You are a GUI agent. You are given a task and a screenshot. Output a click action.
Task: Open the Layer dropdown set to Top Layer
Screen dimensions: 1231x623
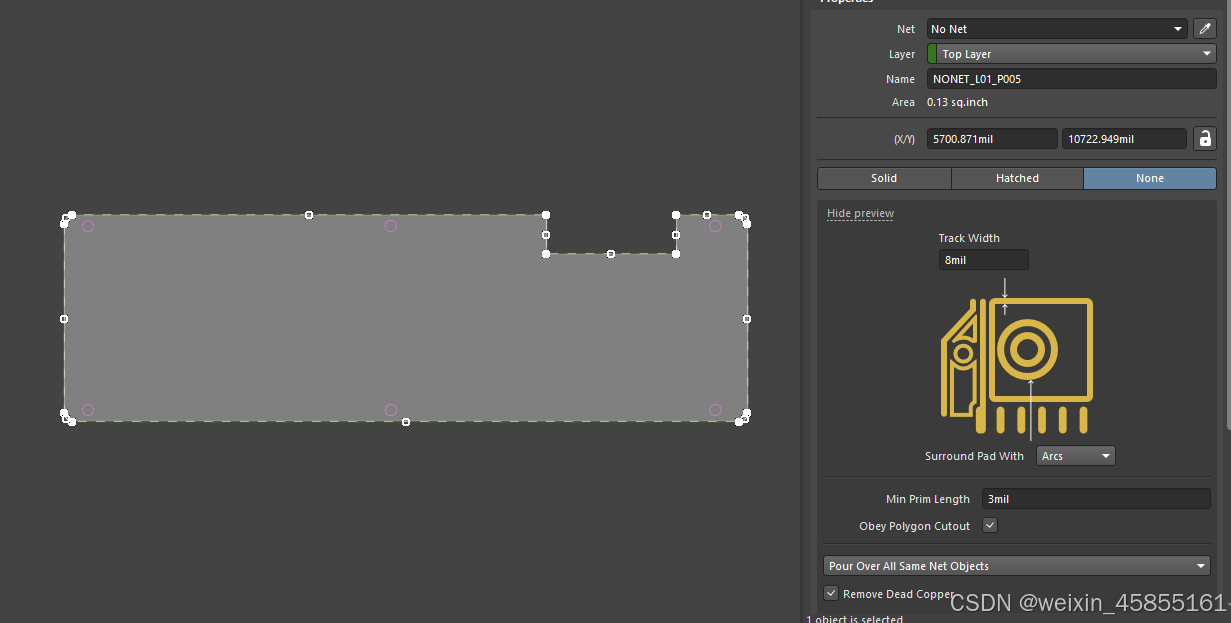[x=1072, y=54]
